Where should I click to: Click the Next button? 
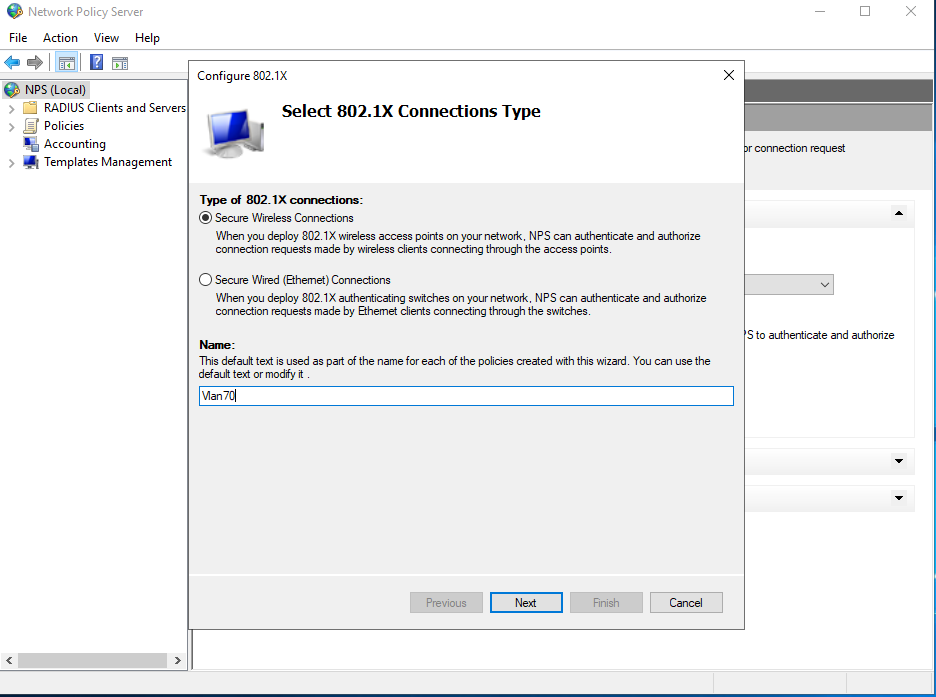(x=526, y=603)
